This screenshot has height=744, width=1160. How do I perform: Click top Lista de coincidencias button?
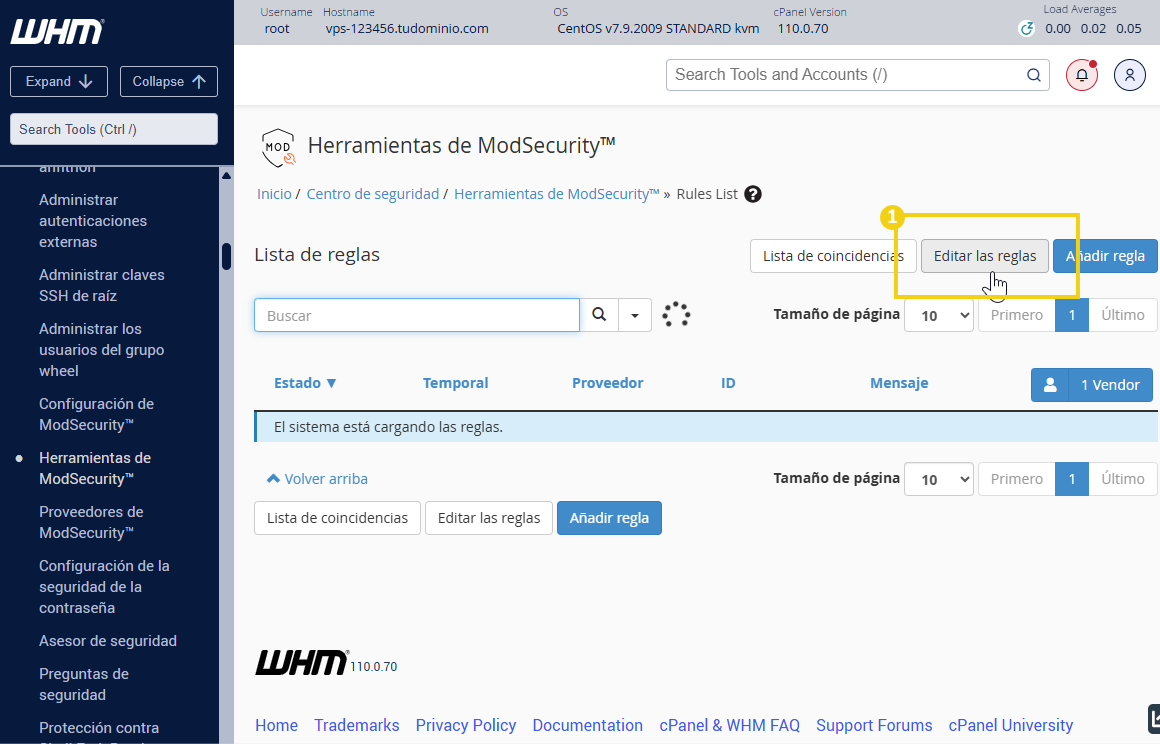click(x=833, y=256)
